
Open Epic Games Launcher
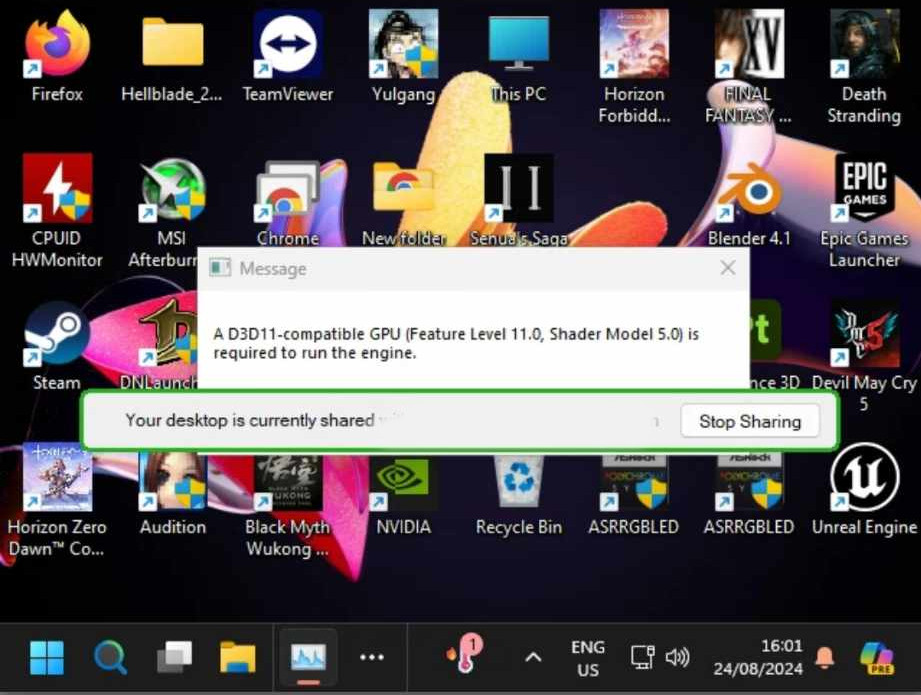coord(864,210)
